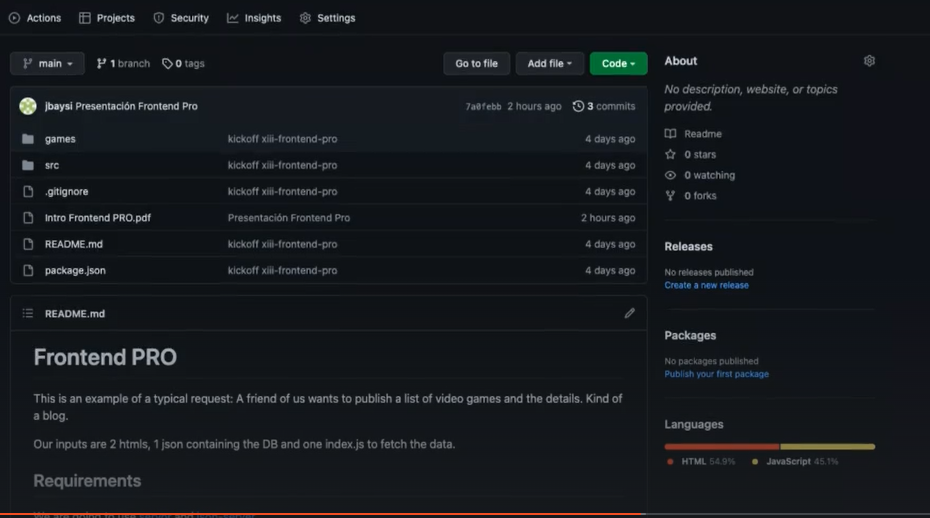
Task: Click the commits history clock icon
Action: (578, 106)
